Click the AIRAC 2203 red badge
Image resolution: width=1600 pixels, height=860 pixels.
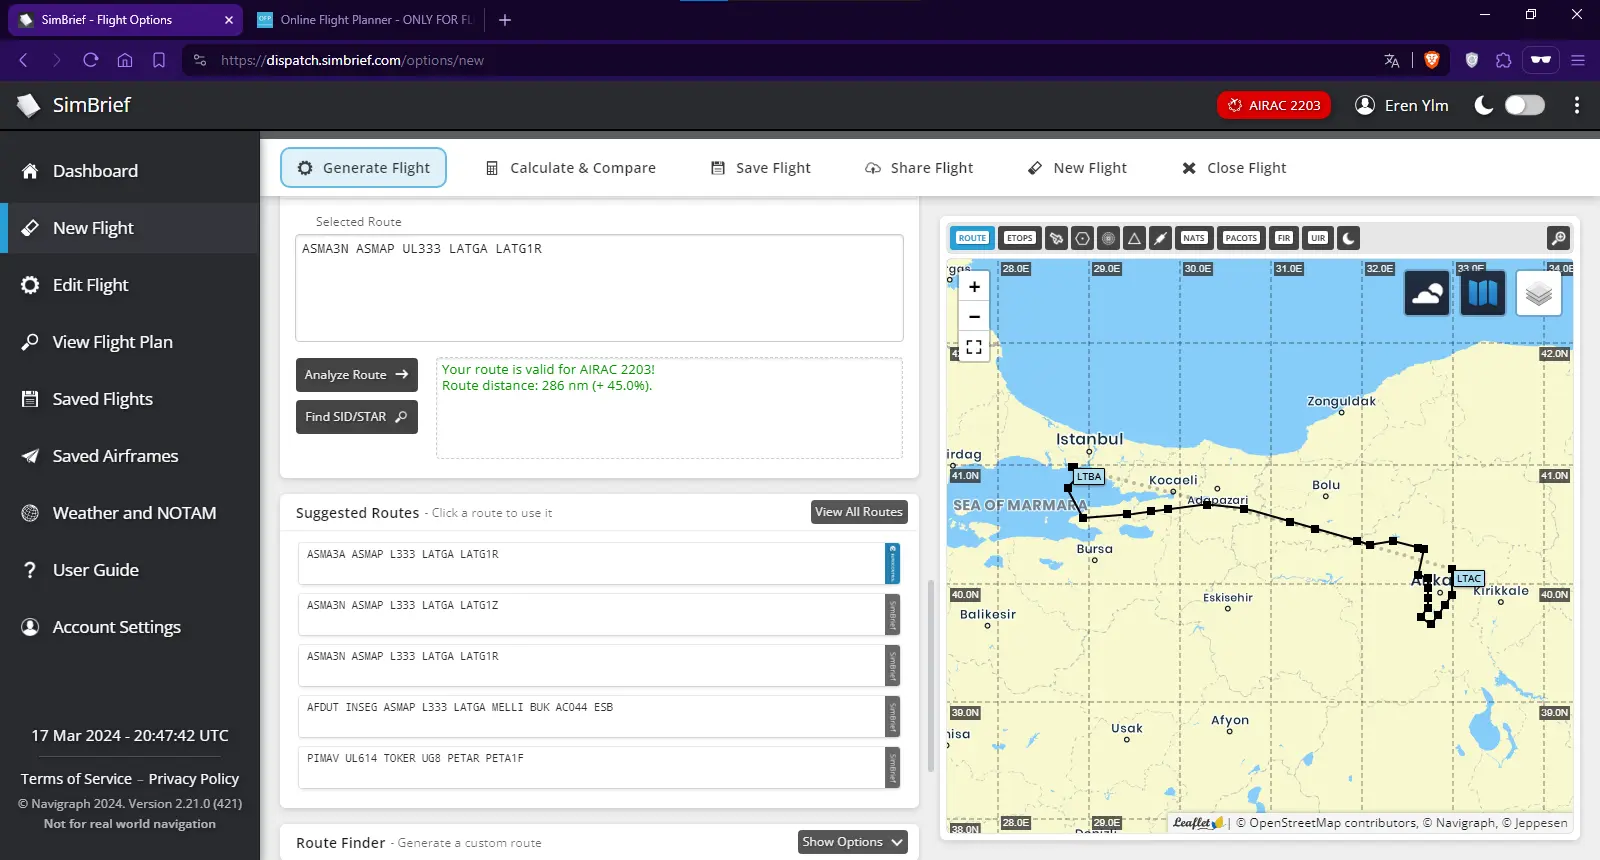tap(1274, 105)
